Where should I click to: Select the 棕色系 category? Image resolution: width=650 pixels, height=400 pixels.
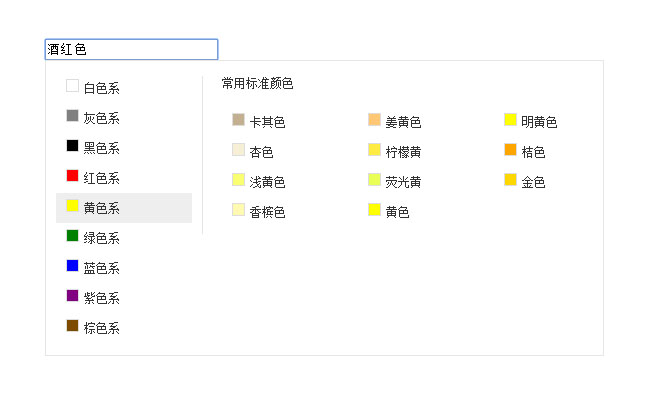[93, 328]
